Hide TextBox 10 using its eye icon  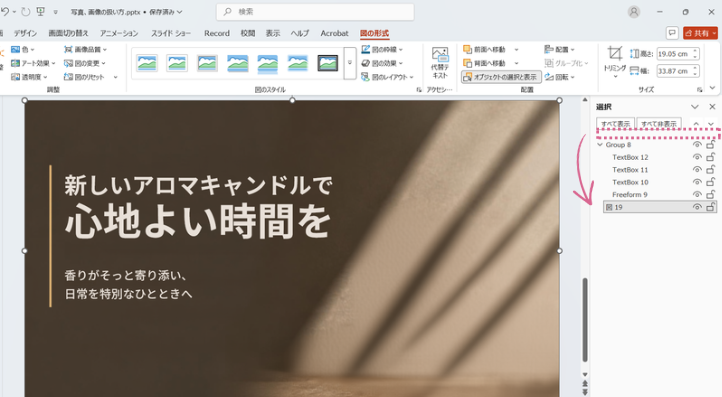(697, 182)
